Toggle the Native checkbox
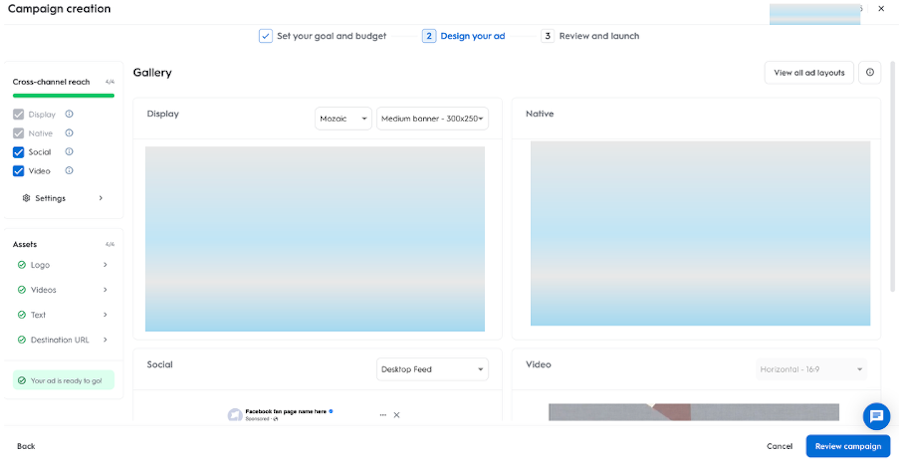This screenshot has width=900, height=464. (x=18, y=133)
